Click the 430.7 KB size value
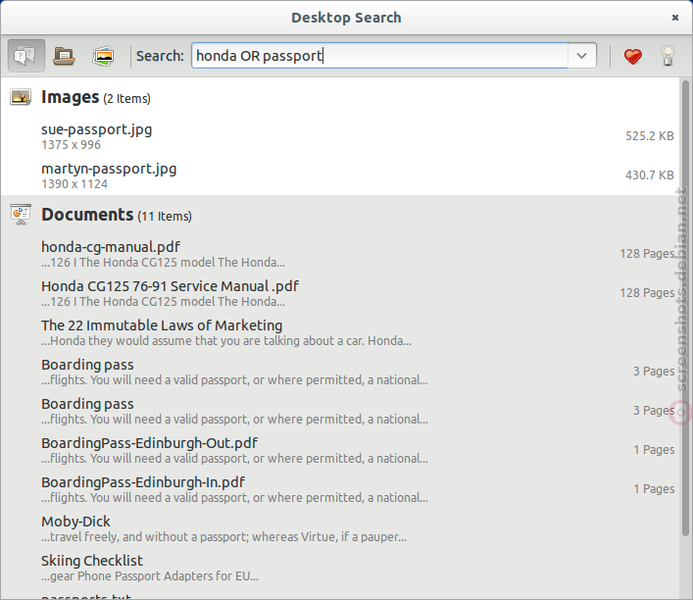This screenshot has width=693, height=600. click(x=649, y=175)
